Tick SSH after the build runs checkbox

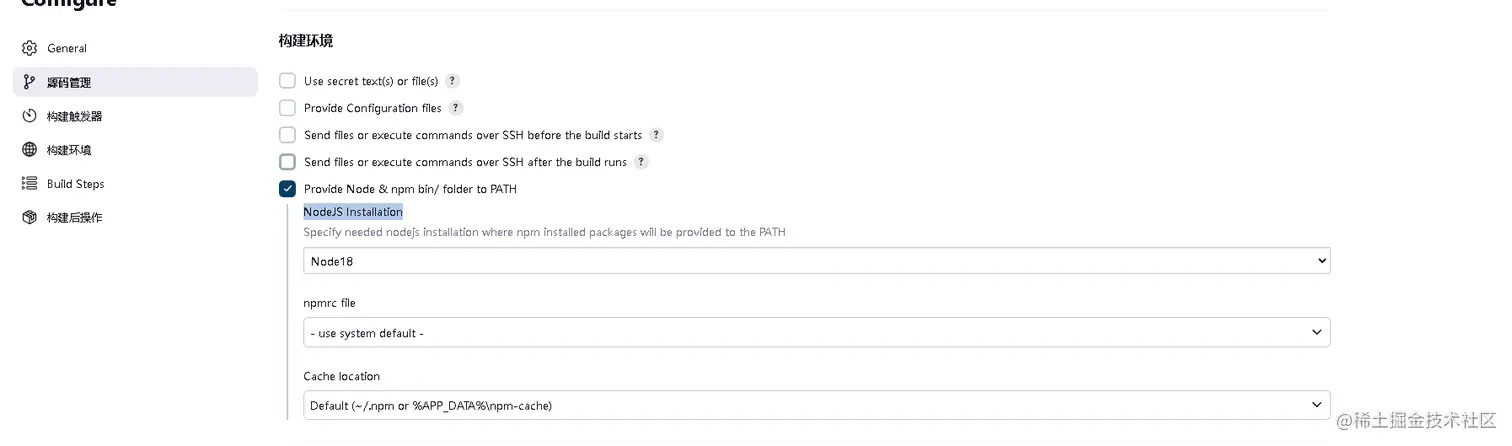[x=288, y=162]
